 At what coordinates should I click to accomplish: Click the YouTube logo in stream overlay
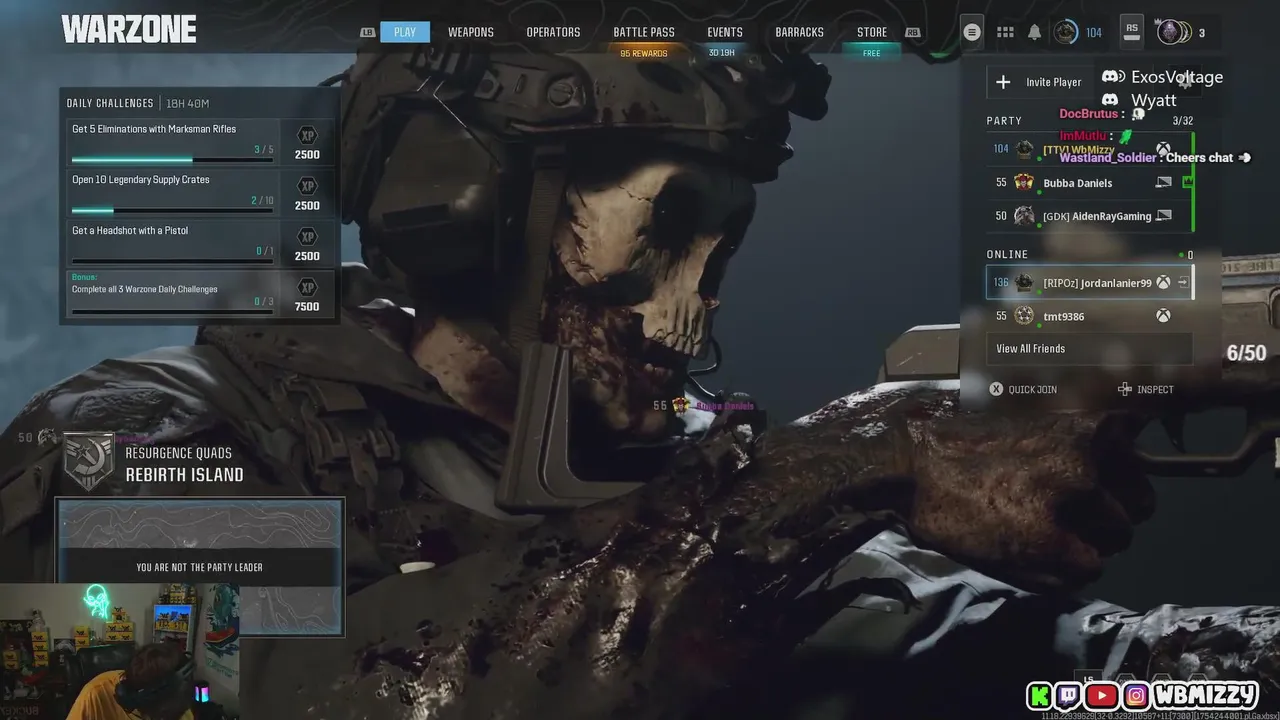1101,695
